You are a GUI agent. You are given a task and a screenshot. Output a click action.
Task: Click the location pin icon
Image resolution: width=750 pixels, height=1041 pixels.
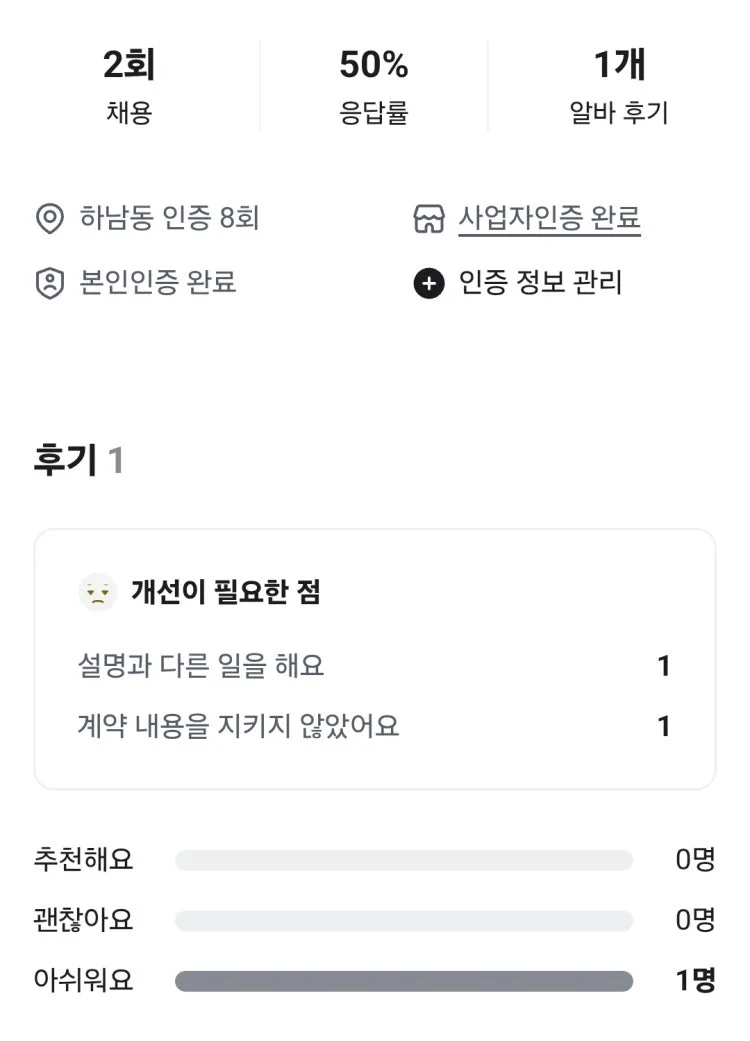tap(49, 218)
